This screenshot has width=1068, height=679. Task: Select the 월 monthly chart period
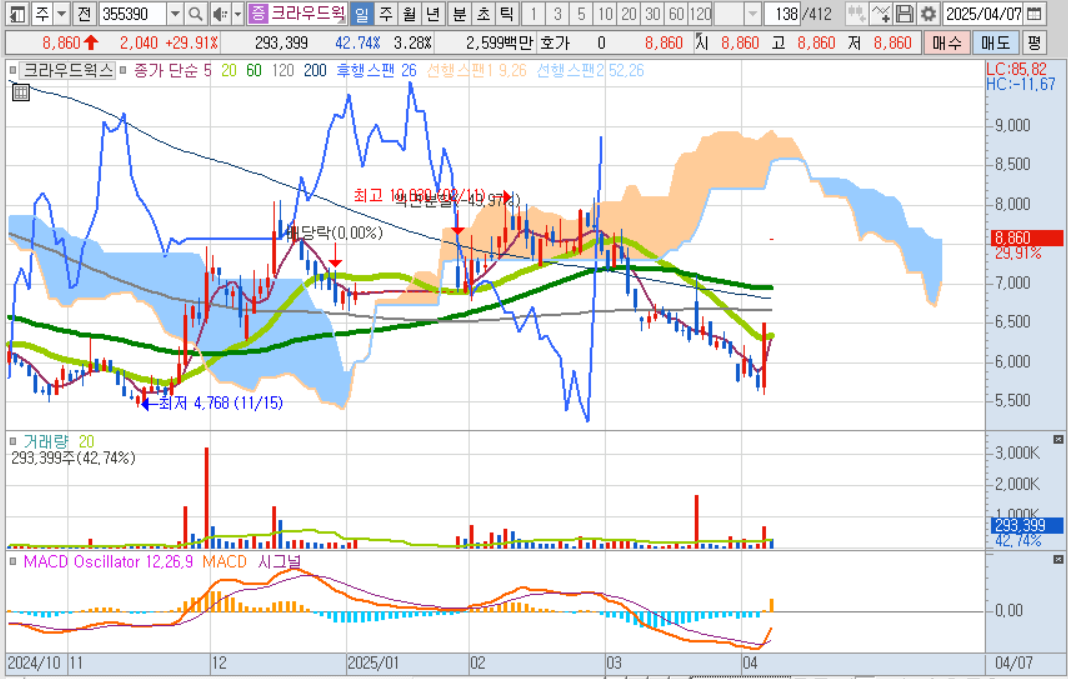409,13
